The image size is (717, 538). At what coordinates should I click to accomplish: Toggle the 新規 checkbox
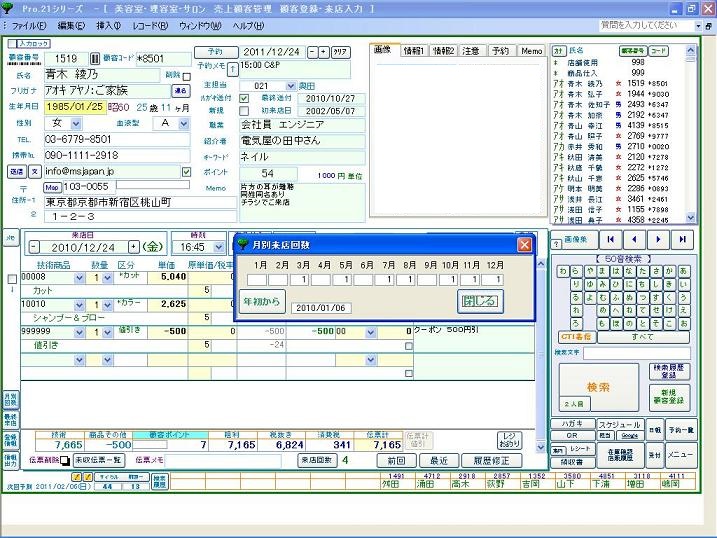point(244,111)
